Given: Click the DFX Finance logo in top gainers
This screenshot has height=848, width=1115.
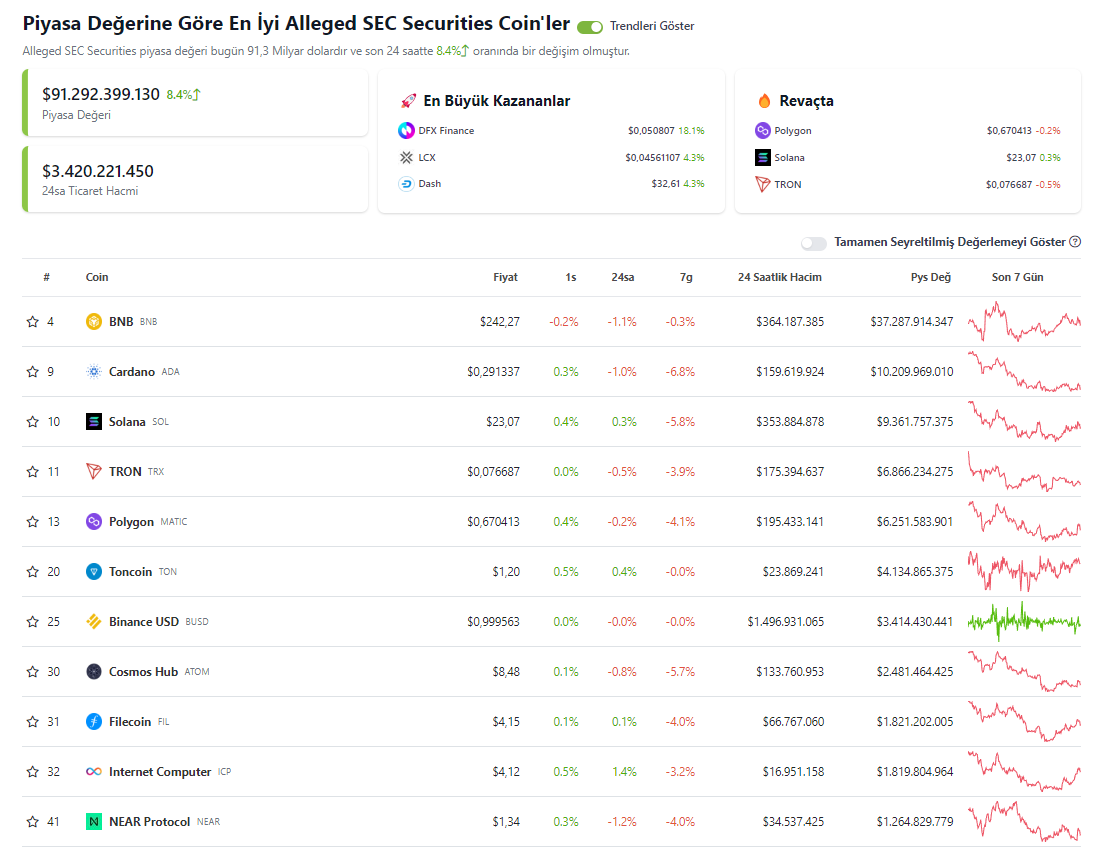Looking at the screenshot, I should [406, 131].
